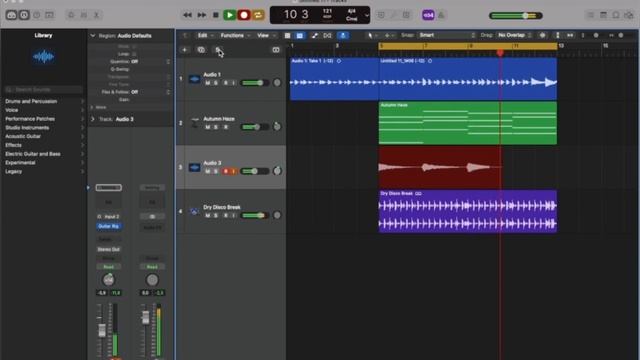Screen dimensions: 640x360
Task: Toggle the purple Count-in button
Action: (428, 15)
